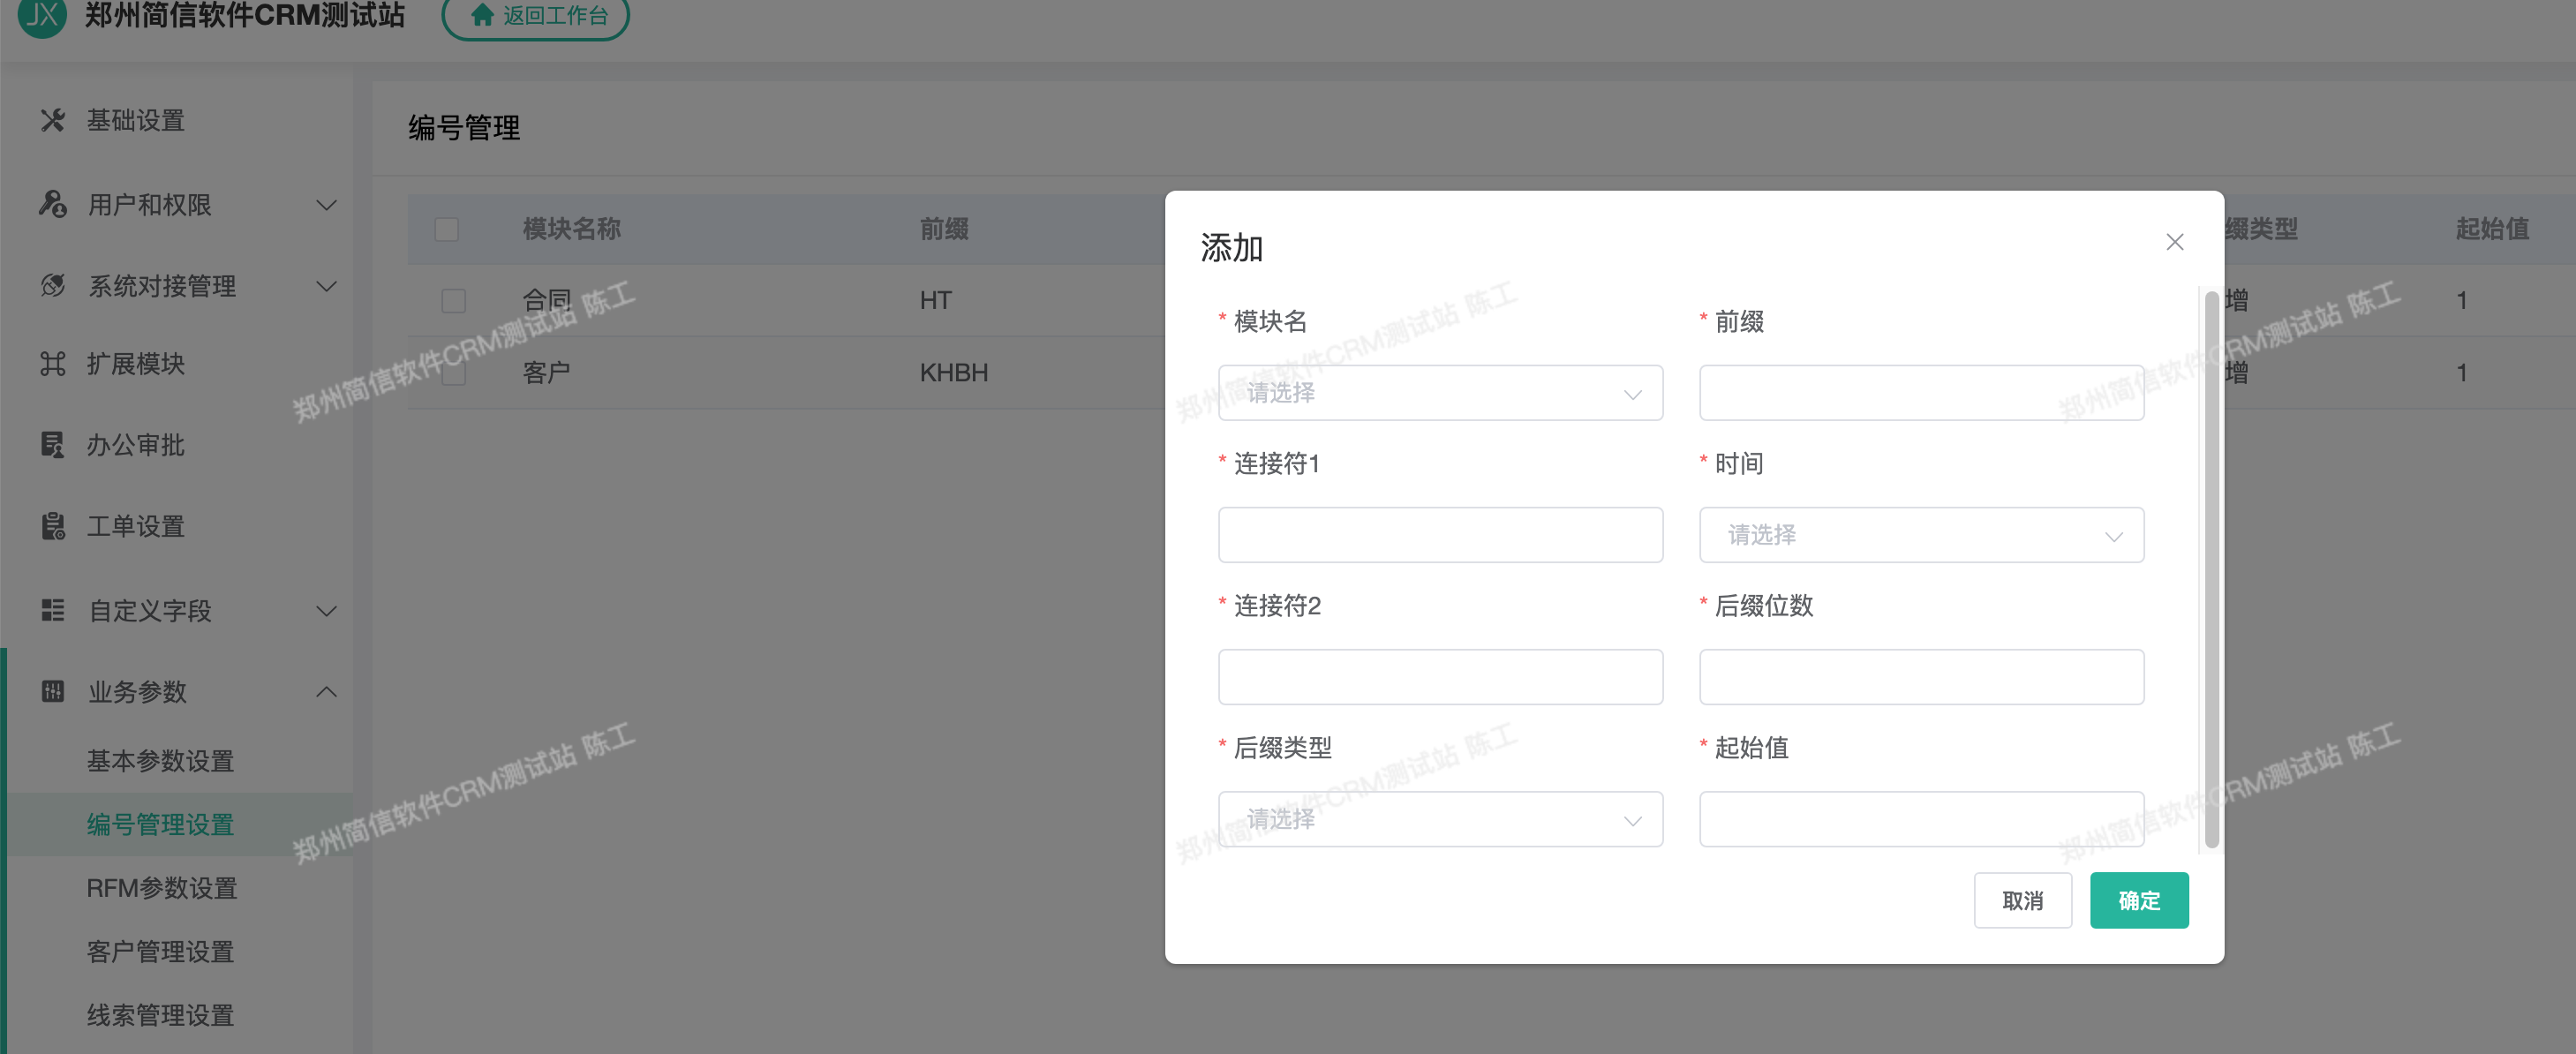
Task: Click the 起始值 column header in table
Action: point(2492,229)
